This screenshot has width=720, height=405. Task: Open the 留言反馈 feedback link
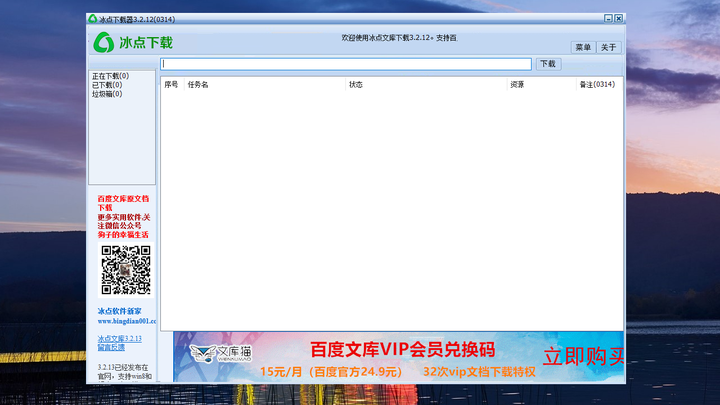tap(111, 348)
